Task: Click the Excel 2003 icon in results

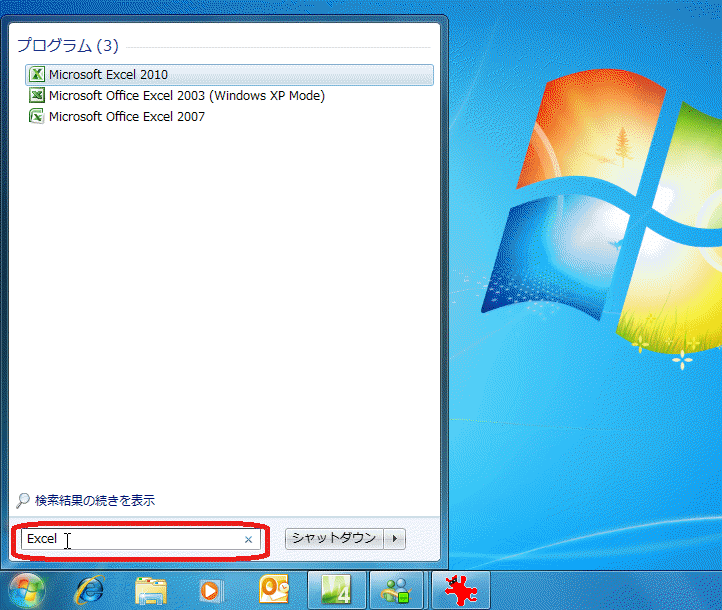Action: pos(37,96)
